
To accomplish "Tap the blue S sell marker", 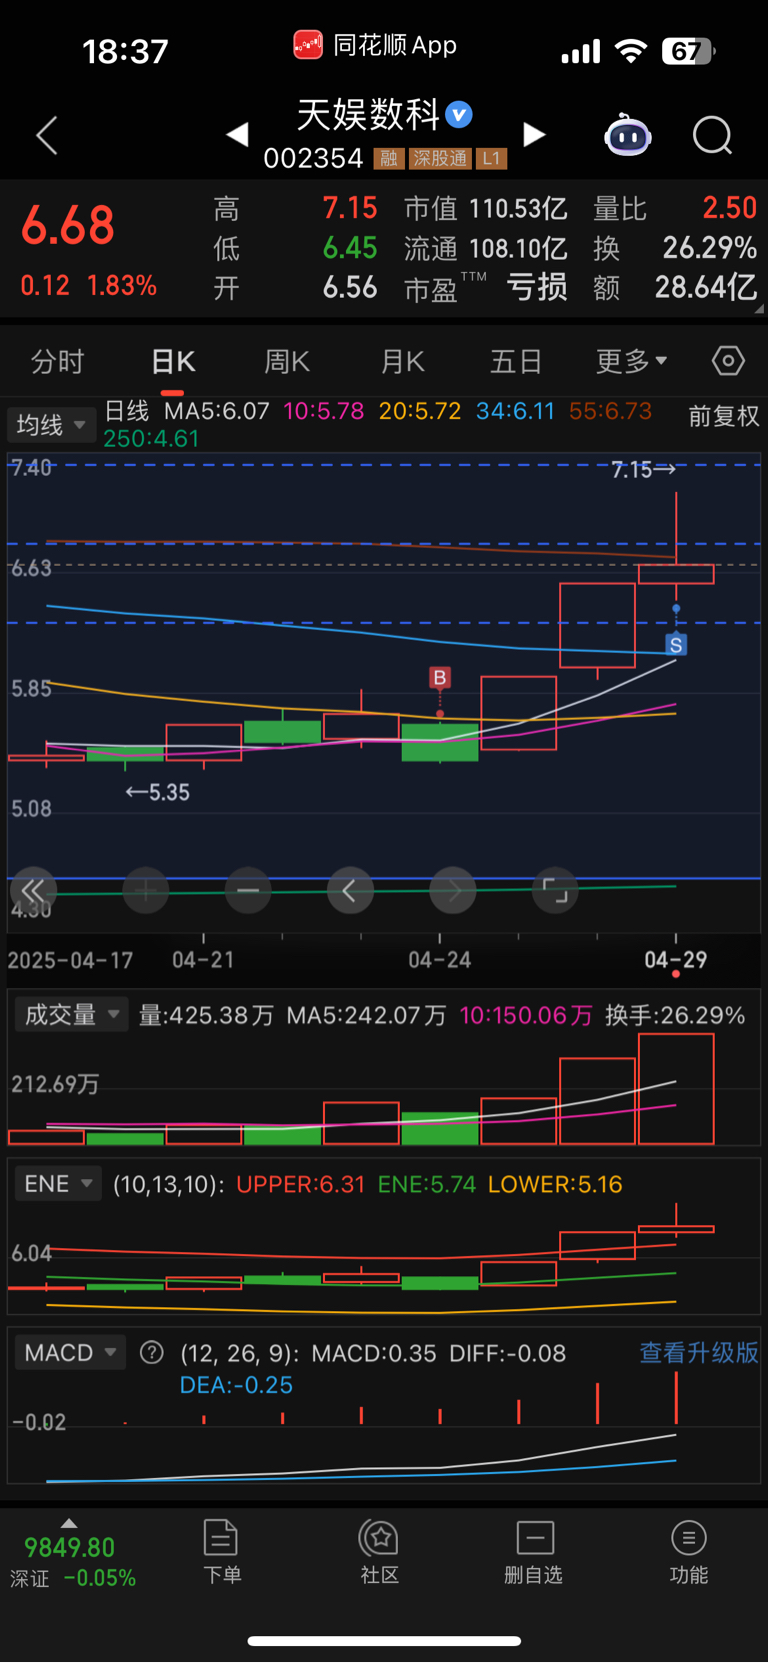I will 677,645.
